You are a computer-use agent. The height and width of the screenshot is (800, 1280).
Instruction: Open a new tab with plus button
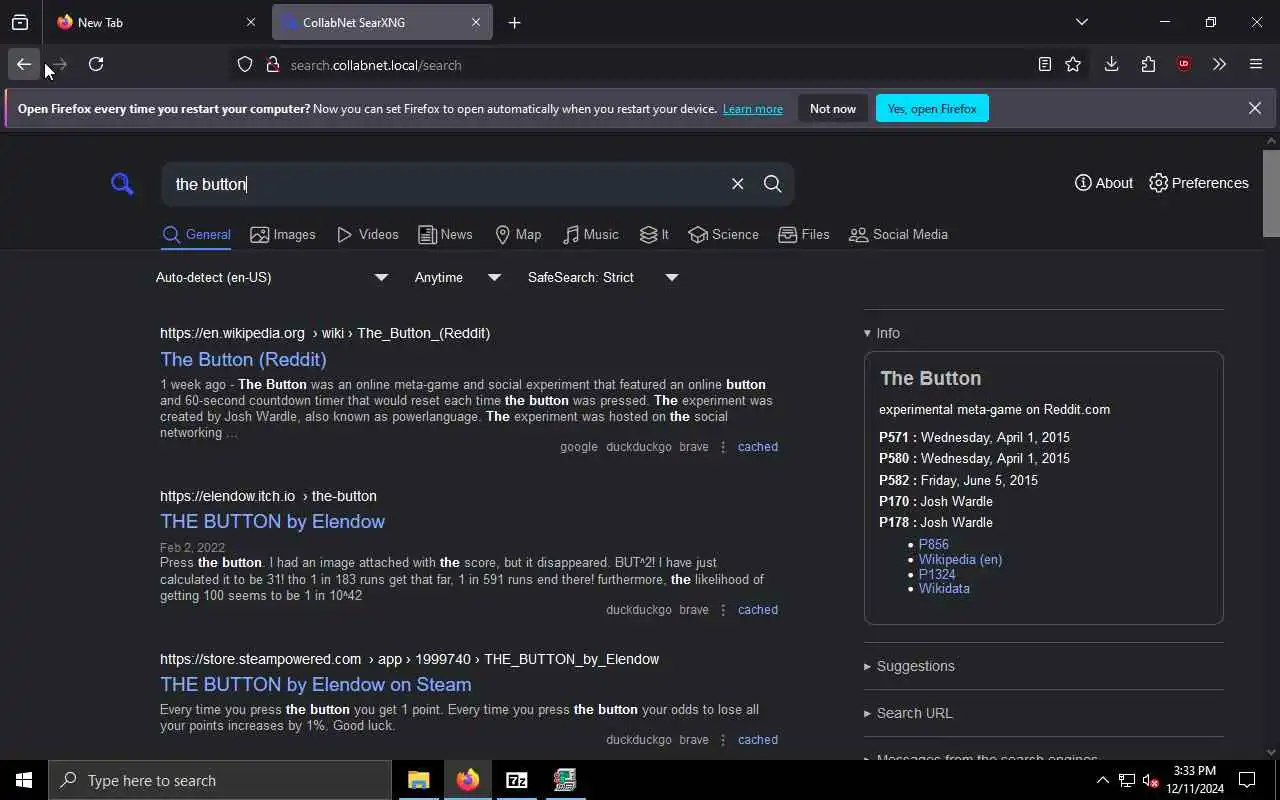[x=514, y=22]
